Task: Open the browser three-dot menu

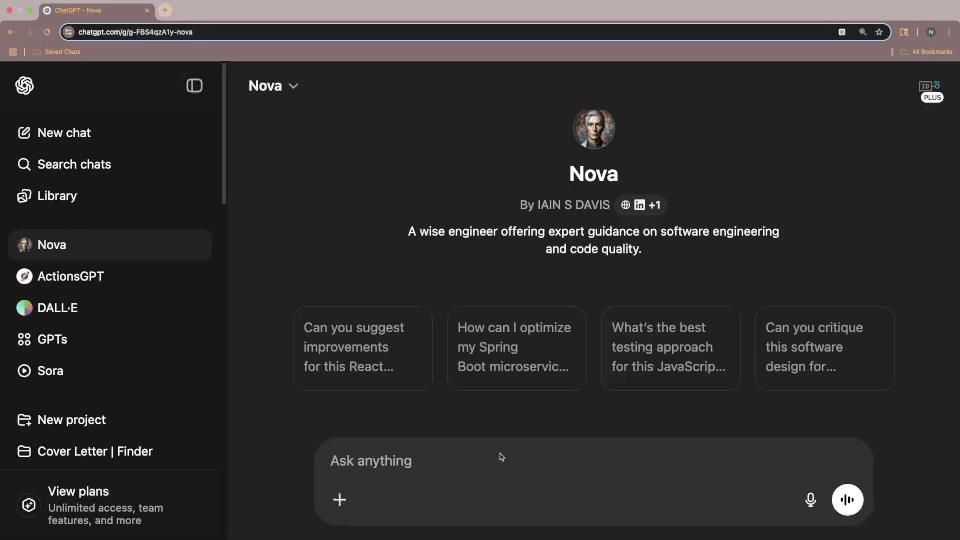Action: pyautogui.click(x=949, y=32)
